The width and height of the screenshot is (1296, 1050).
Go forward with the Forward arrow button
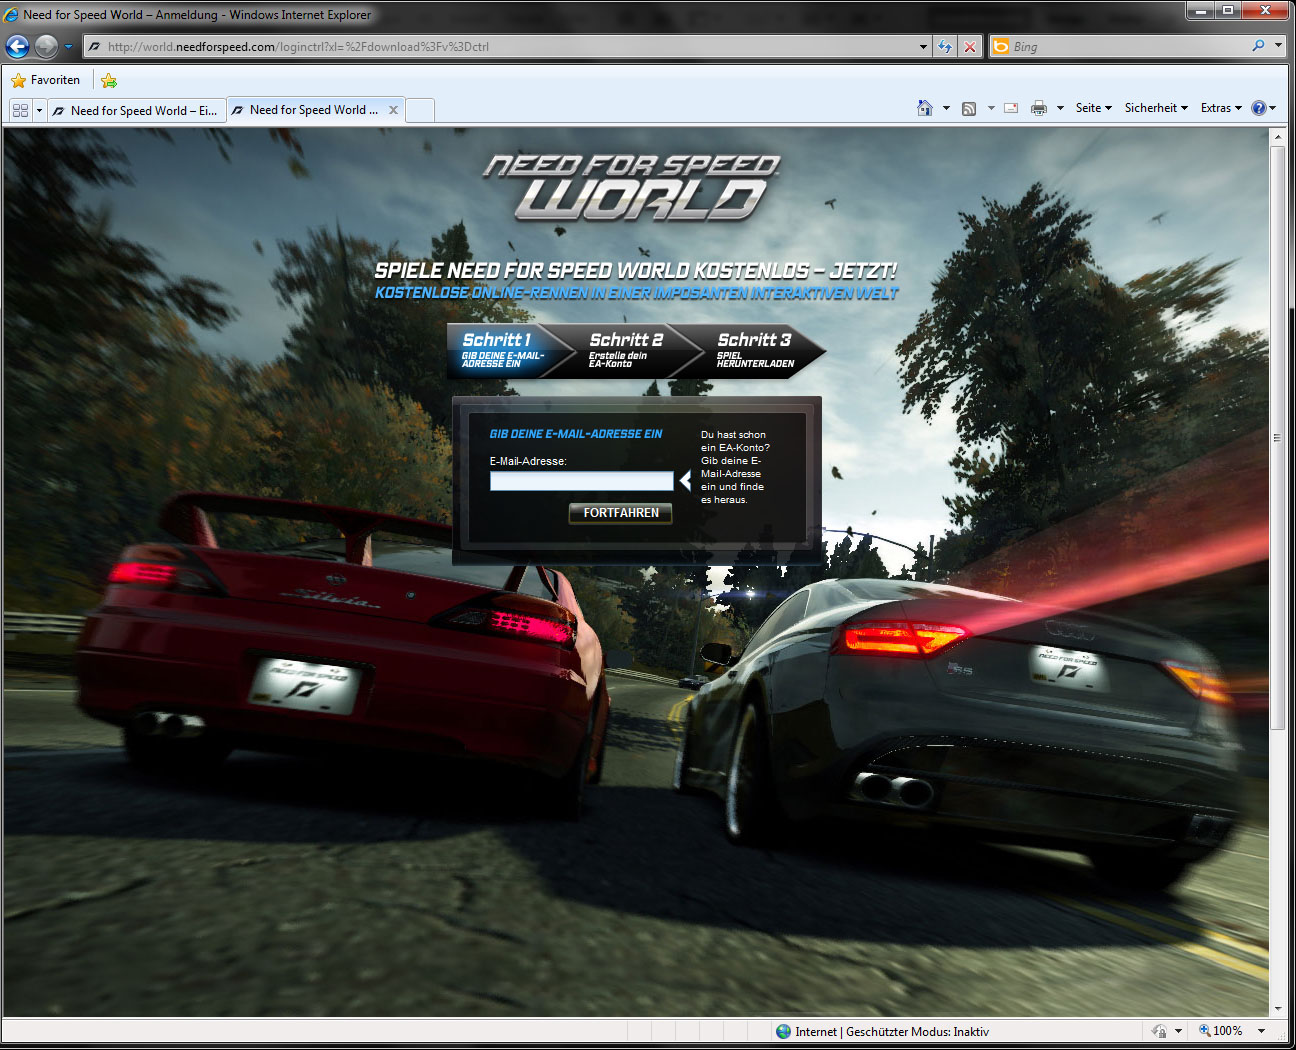point(46,46)
